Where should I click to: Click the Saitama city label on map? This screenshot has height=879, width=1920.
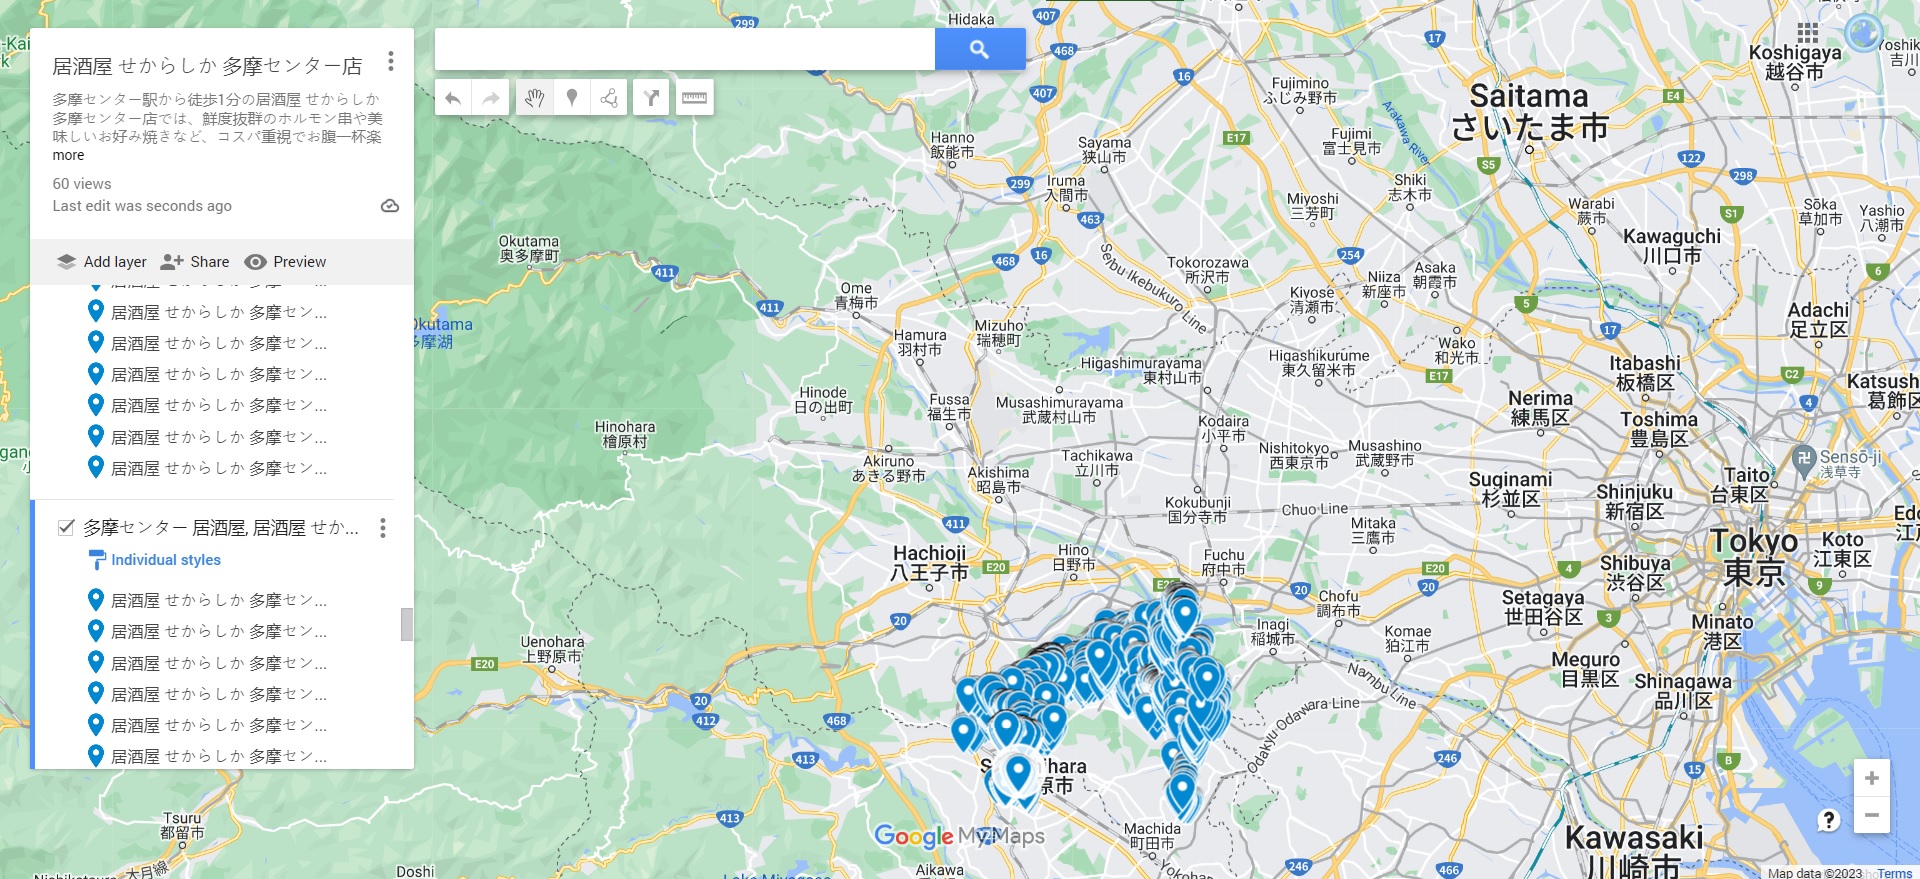1530,111
